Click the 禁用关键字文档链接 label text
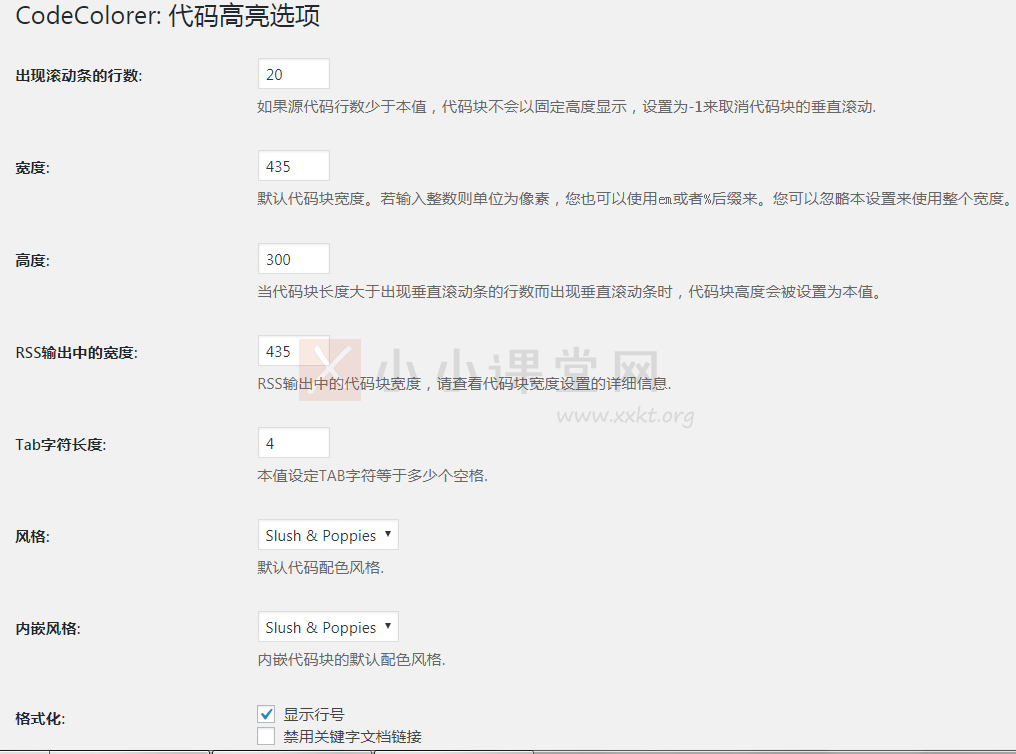The width and height of the screenshot is (1016, 754). 352,737
